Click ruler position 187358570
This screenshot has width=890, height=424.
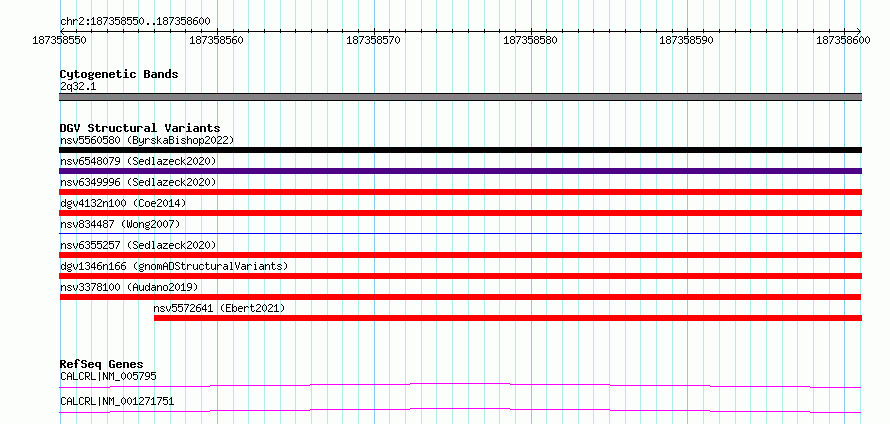click(373, 40)
